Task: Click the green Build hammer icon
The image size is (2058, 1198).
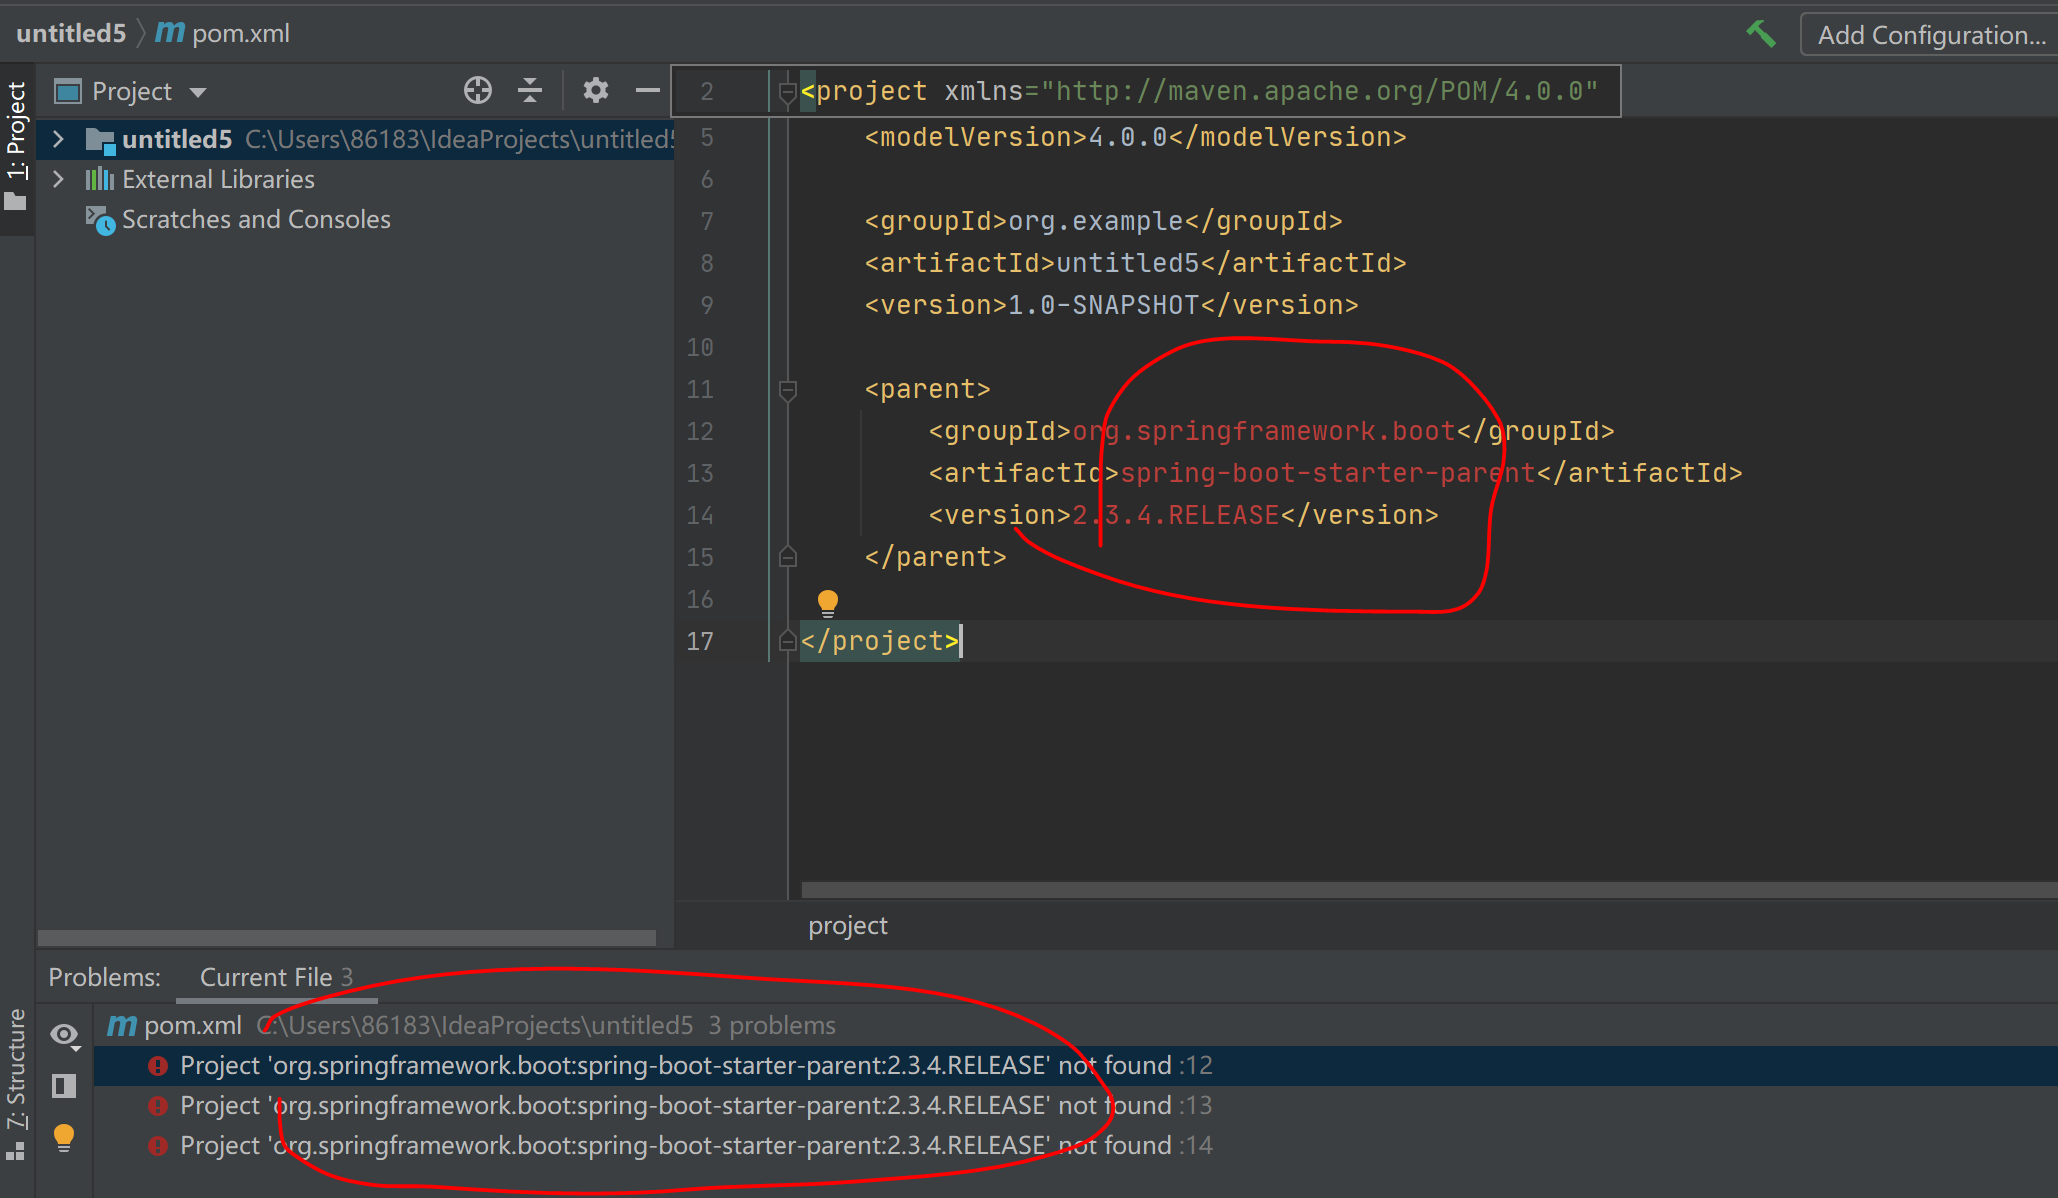Action: coord(1761,34)
